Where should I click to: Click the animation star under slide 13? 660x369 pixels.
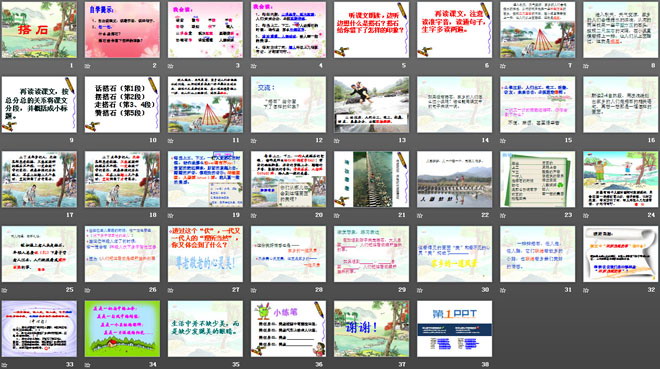(337, 141)
